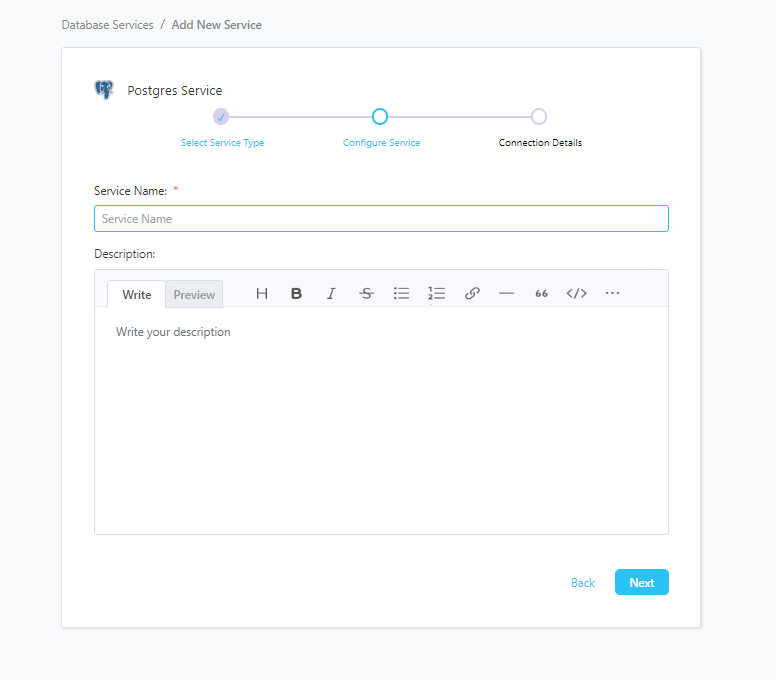Apply italic formatting in the editor
Viewport: 776px width, 680px height.
pyautogui.click(x=331, y=293)
